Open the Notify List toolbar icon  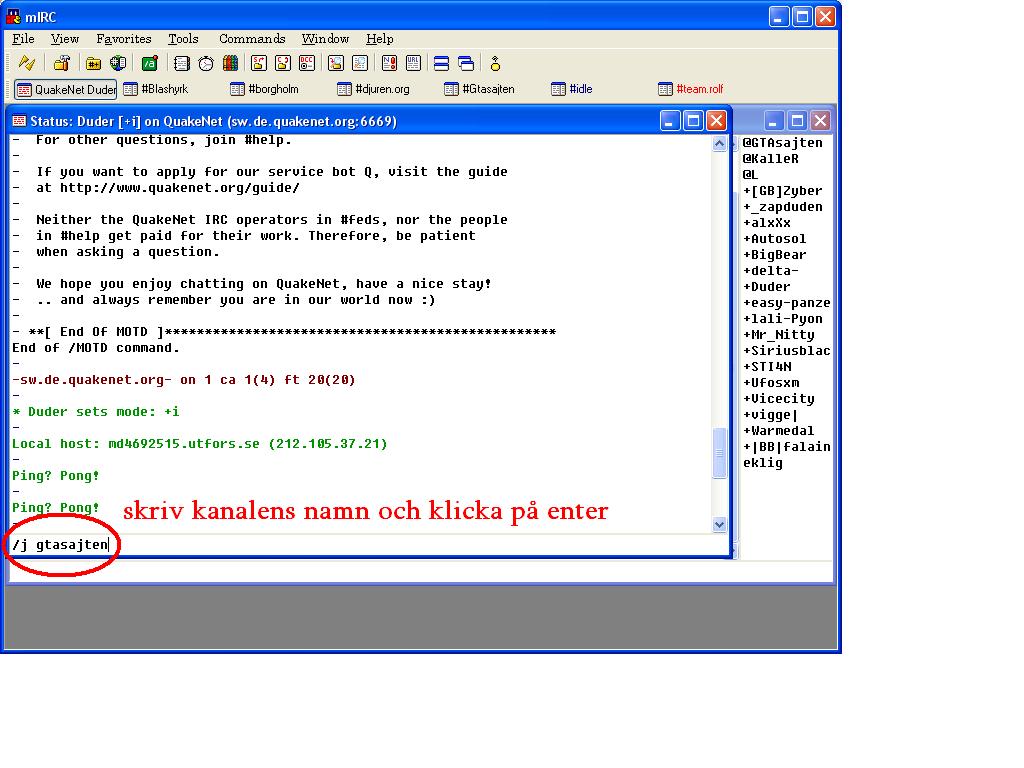pyautogui.click(x=389, y=63)
